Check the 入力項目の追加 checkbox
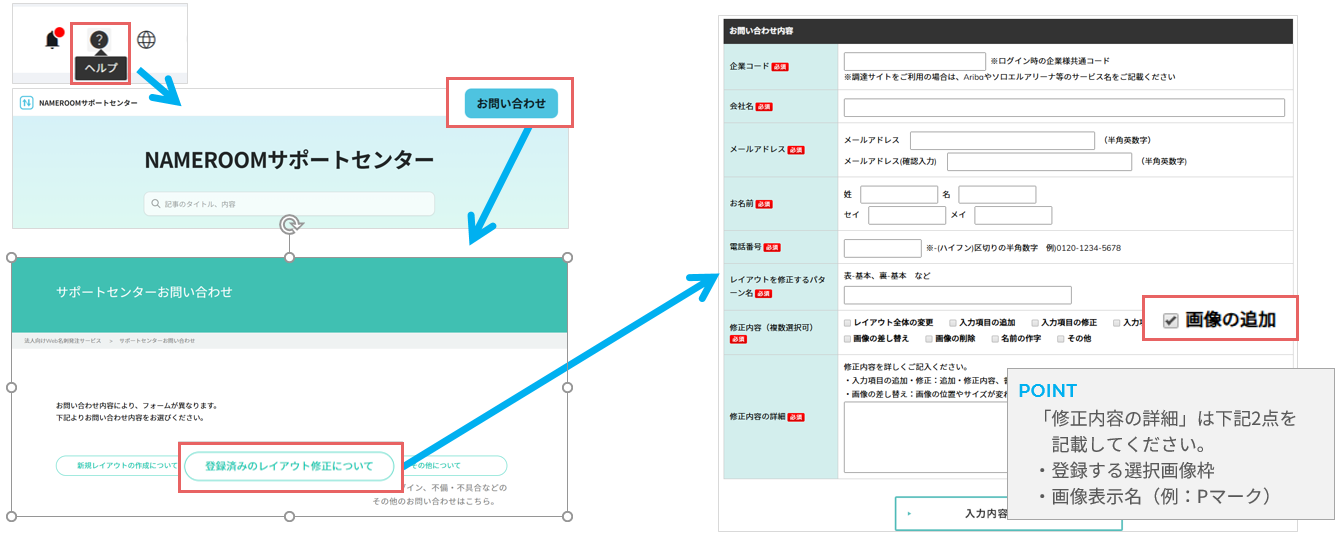Screen dimensions: 1344x543 [953, 323]
